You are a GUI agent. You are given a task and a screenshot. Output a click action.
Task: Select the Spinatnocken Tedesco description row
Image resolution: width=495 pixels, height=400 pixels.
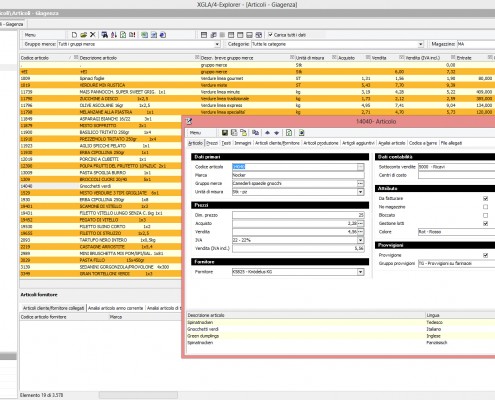point(341,322)
